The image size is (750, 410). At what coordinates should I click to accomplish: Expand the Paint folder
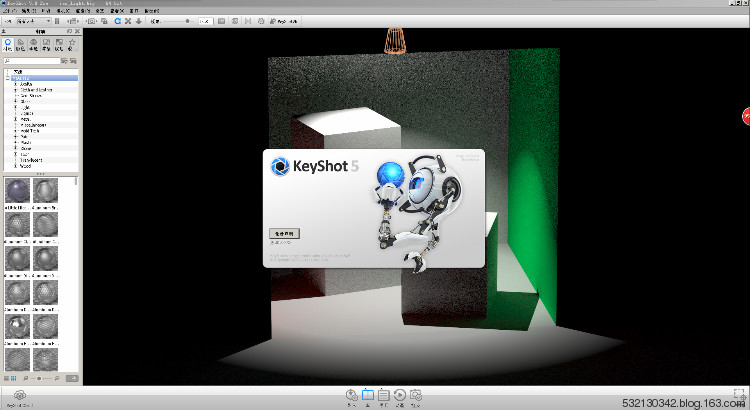pos(15,137)
